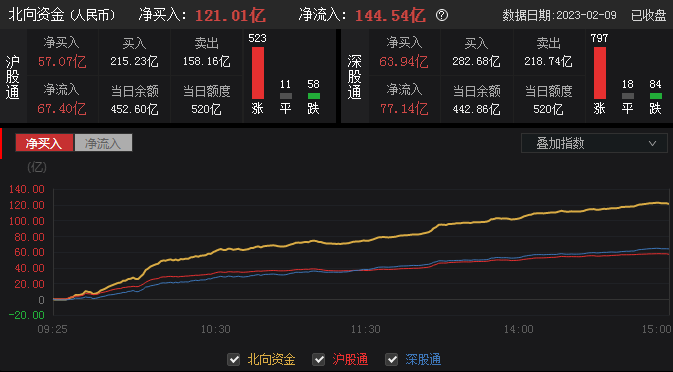Click the 沪股通 net buy value 57.07亿
Viewport: 673px width, 372px height.
point(62,62)
